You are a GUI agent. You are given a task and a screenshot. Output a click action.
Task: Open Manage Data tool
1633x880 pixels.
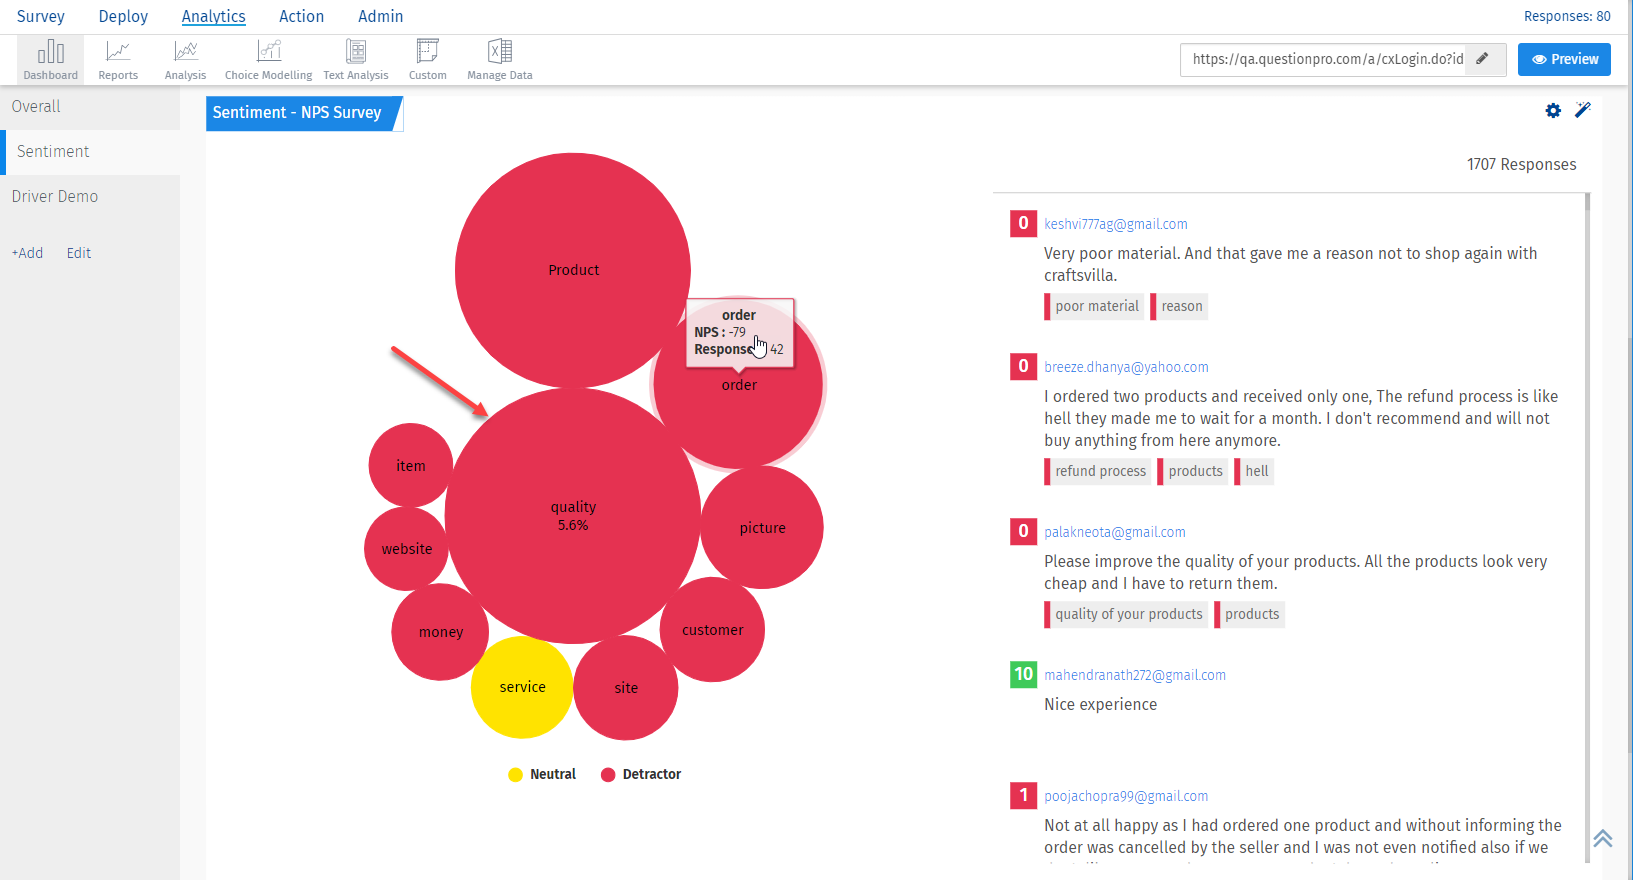tap(500, 60)
